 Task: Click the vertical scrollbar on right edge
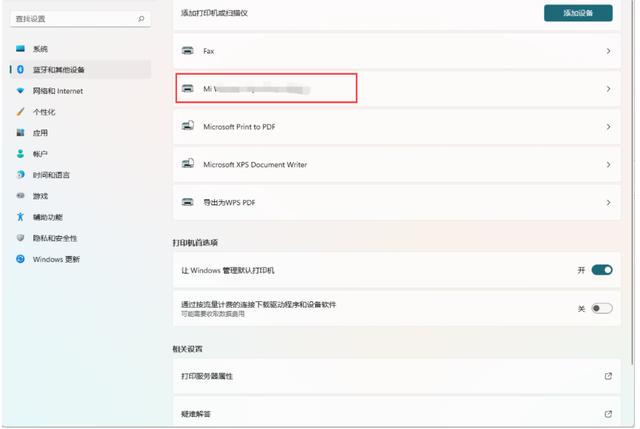pyautogui.click(x=633, y=182)
